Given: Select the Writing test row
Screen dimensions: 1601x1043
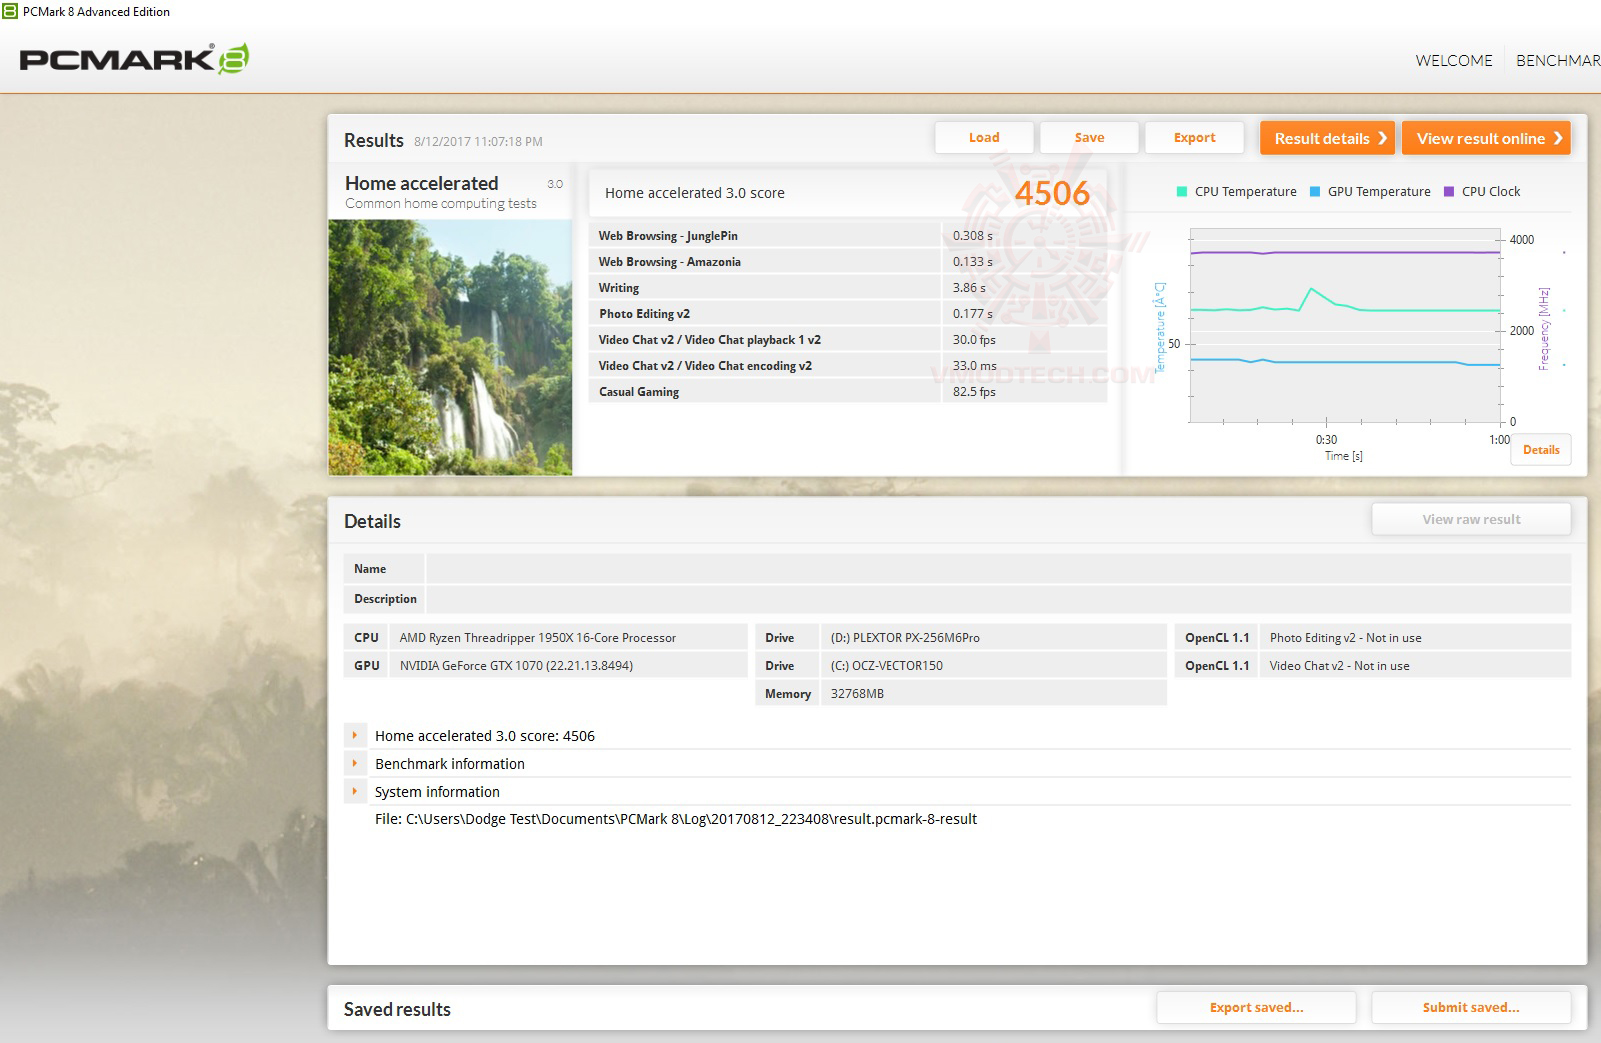Looking at the screenshot, I should tap(848, 288).
